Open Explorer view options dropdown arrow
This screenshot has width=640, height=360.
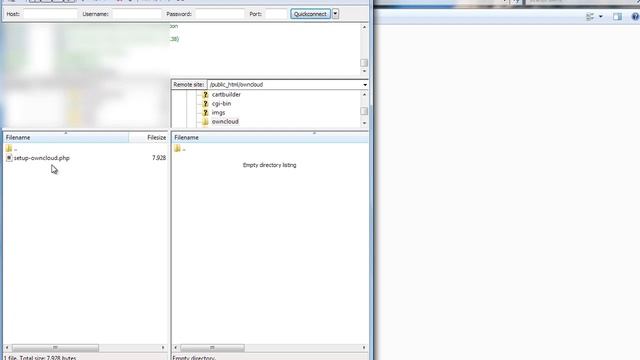click(x=600, y=16)
